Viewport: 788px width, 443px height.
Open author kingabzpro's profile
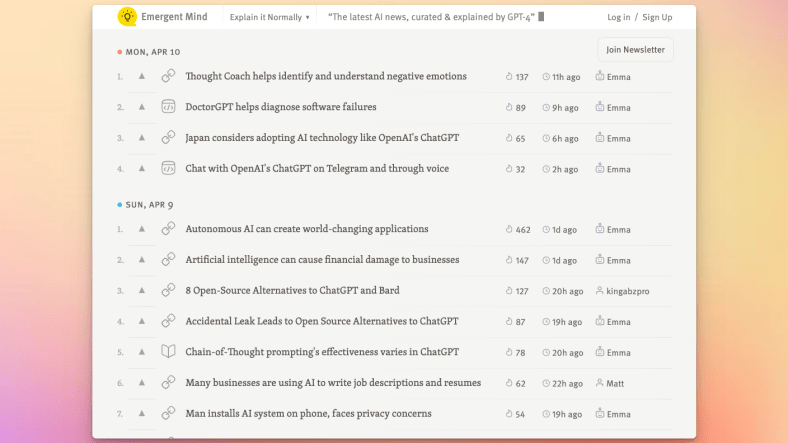(x=626, y=291)
